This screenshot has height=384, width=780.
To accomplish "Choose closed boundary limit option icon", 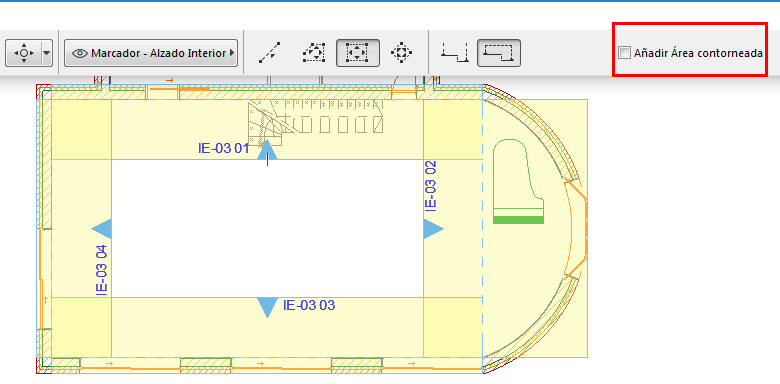I will tap(498, 53).
